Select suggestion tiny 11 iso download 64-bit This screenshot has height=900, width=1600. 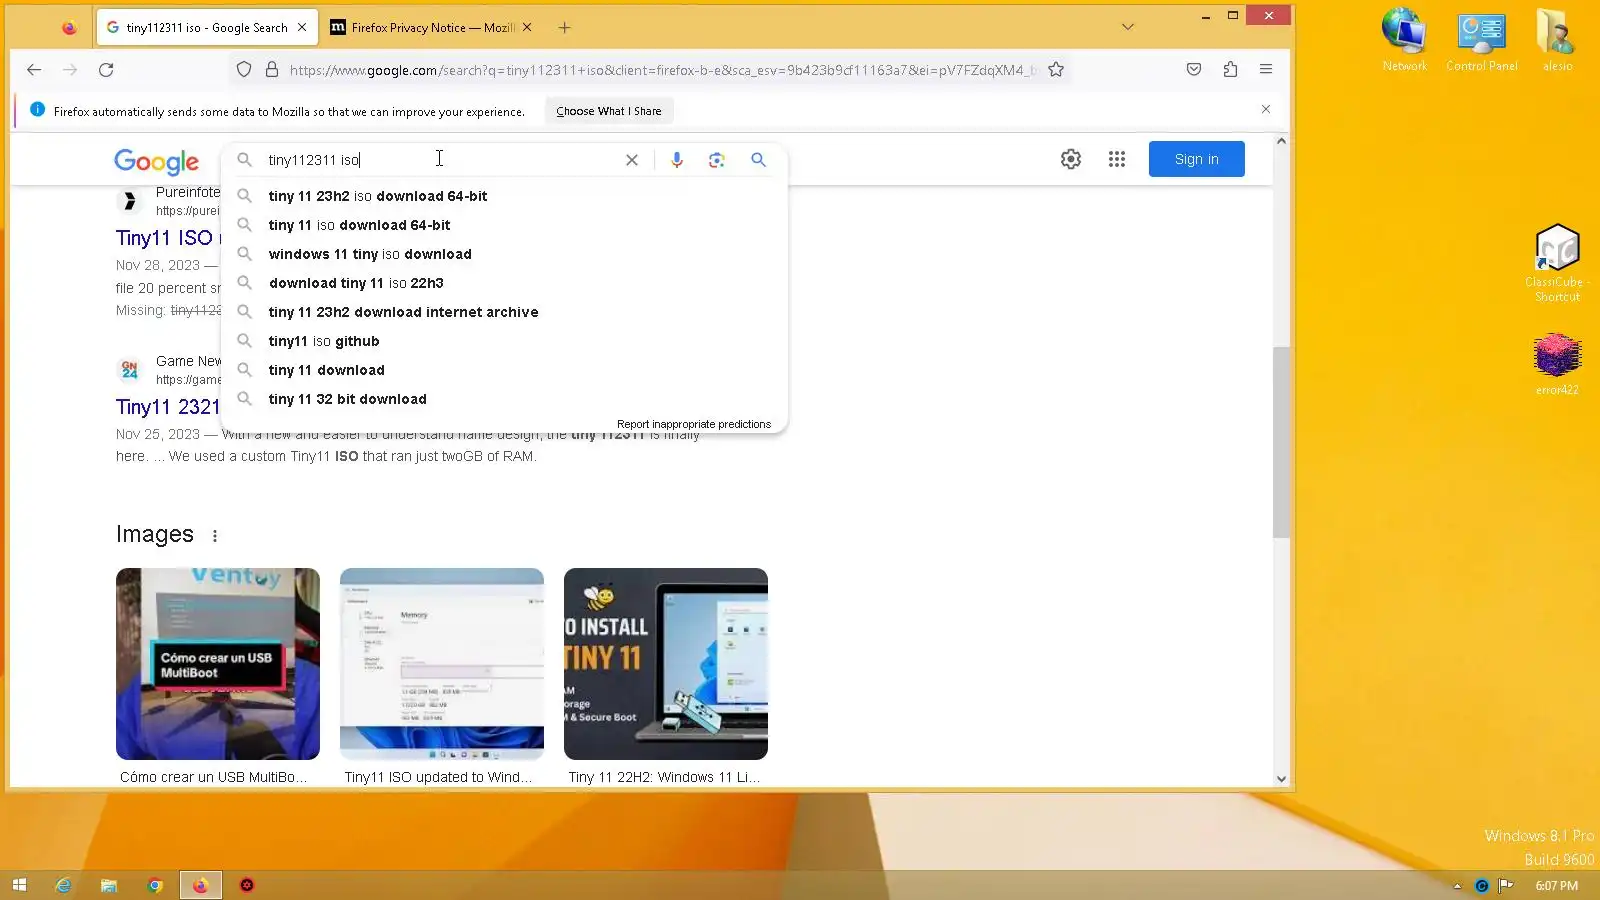click(504, 225)
